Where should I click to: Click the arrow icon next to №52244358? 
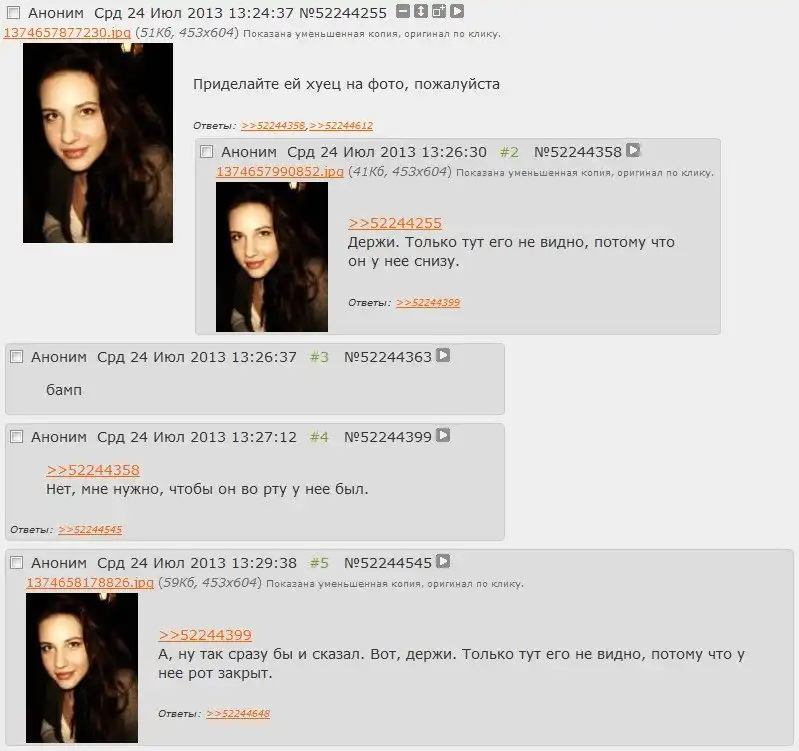[633, 150]
